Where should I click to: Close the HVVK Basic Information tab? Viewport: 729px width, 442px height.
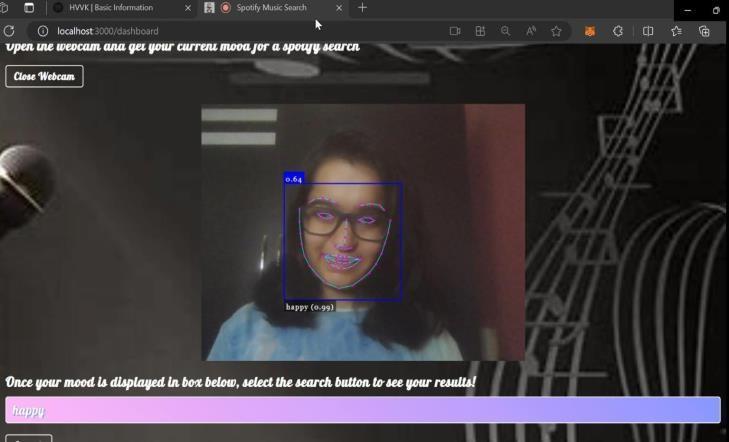tap(188, 8)
